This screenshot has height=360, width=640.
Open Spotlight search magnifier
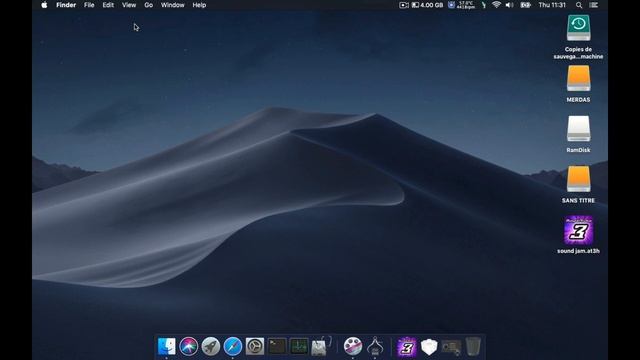coord(579,5)
